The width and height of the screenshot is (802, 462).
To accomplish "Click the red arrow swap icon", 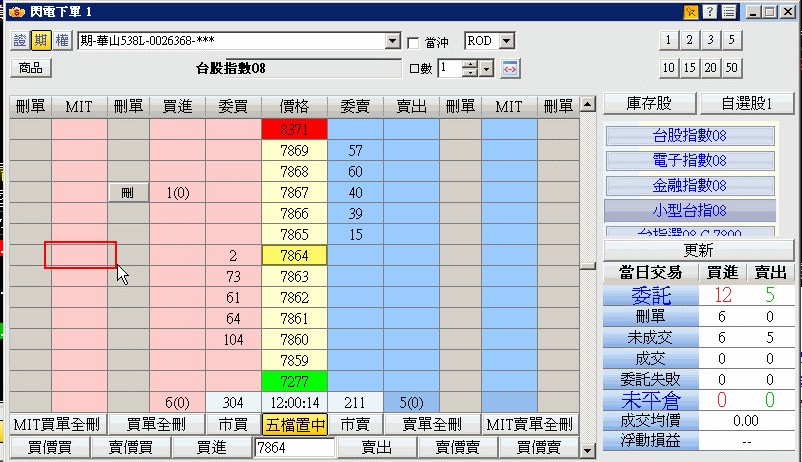I will pyautogui.click(x=510, y=69).
